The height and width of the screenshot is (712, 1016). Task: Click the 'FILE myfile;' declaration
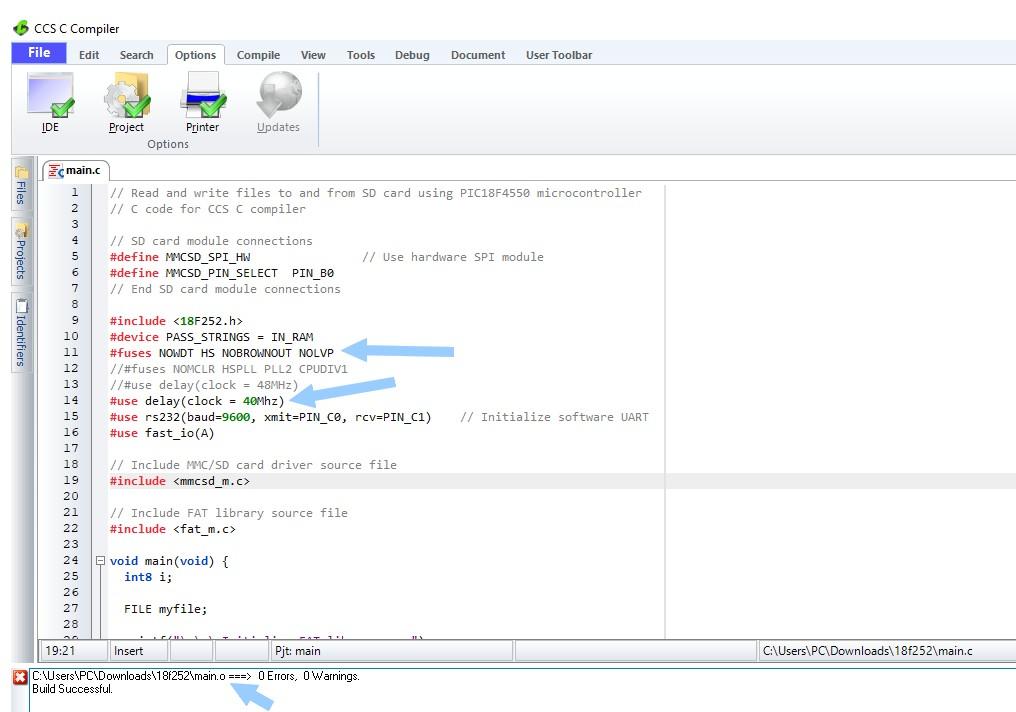165,609
